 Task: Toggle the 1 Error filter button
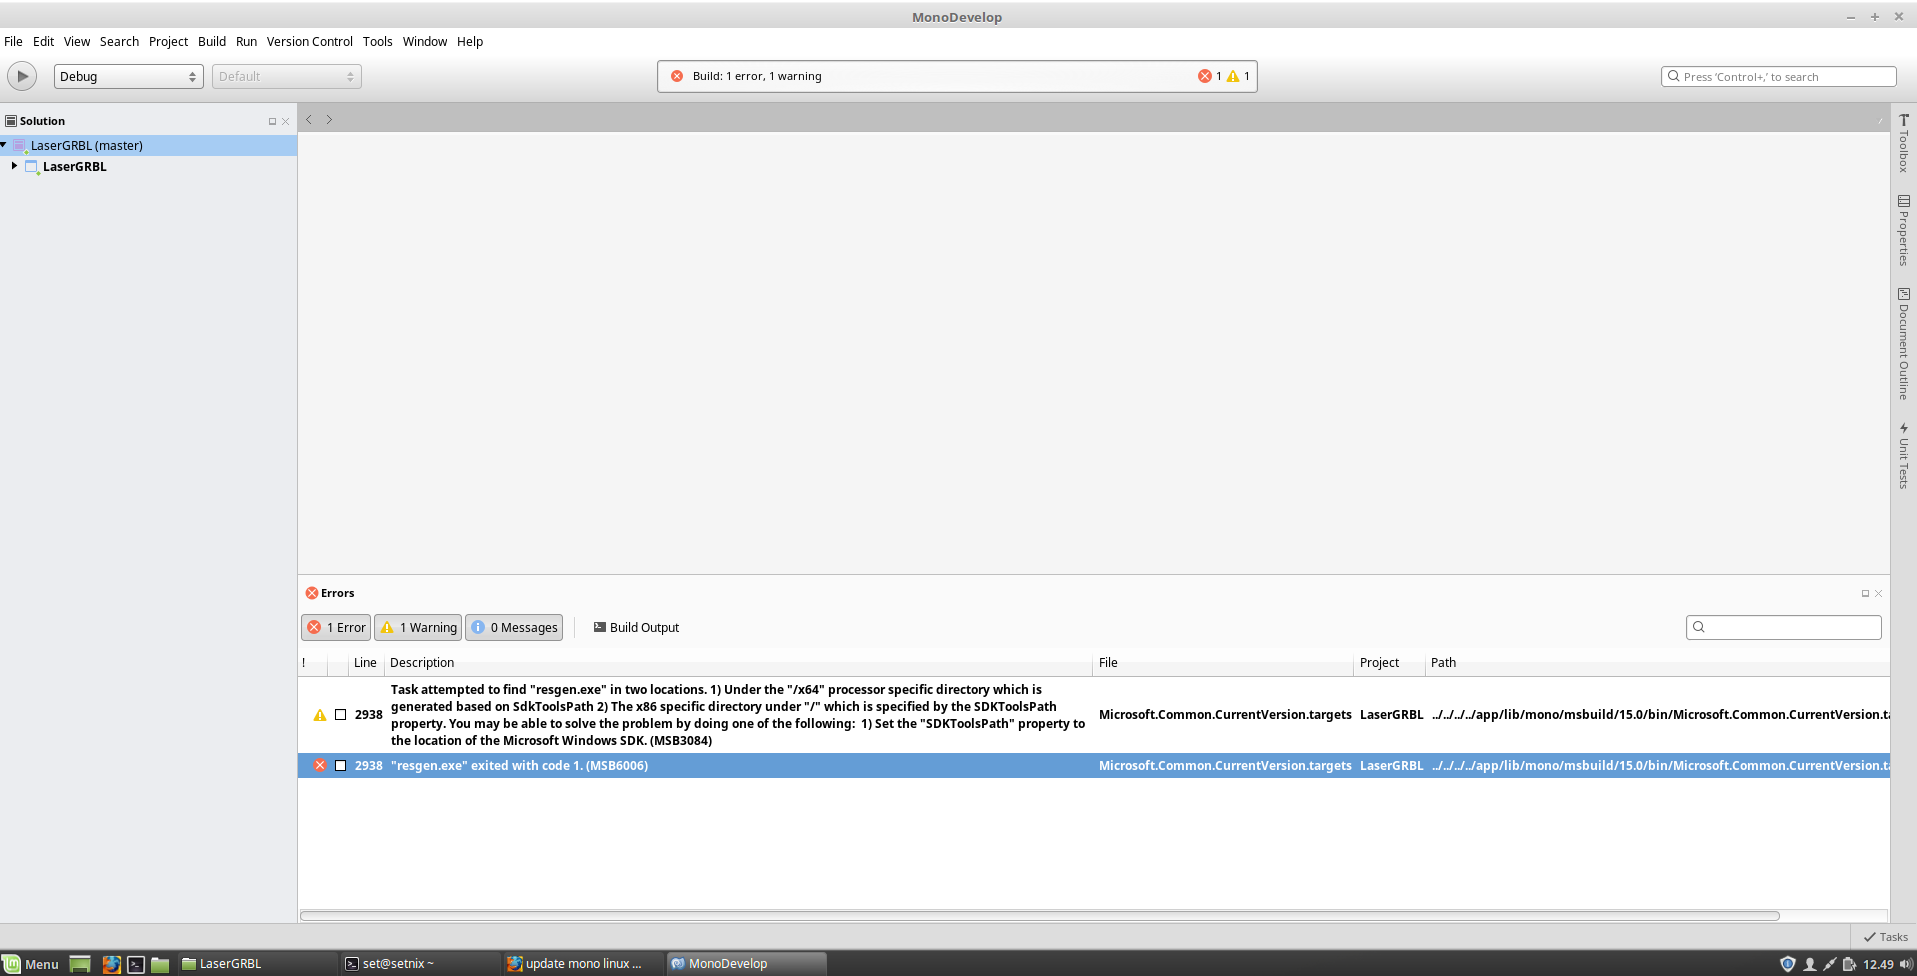pyautogui.click(x=336, y=627)
